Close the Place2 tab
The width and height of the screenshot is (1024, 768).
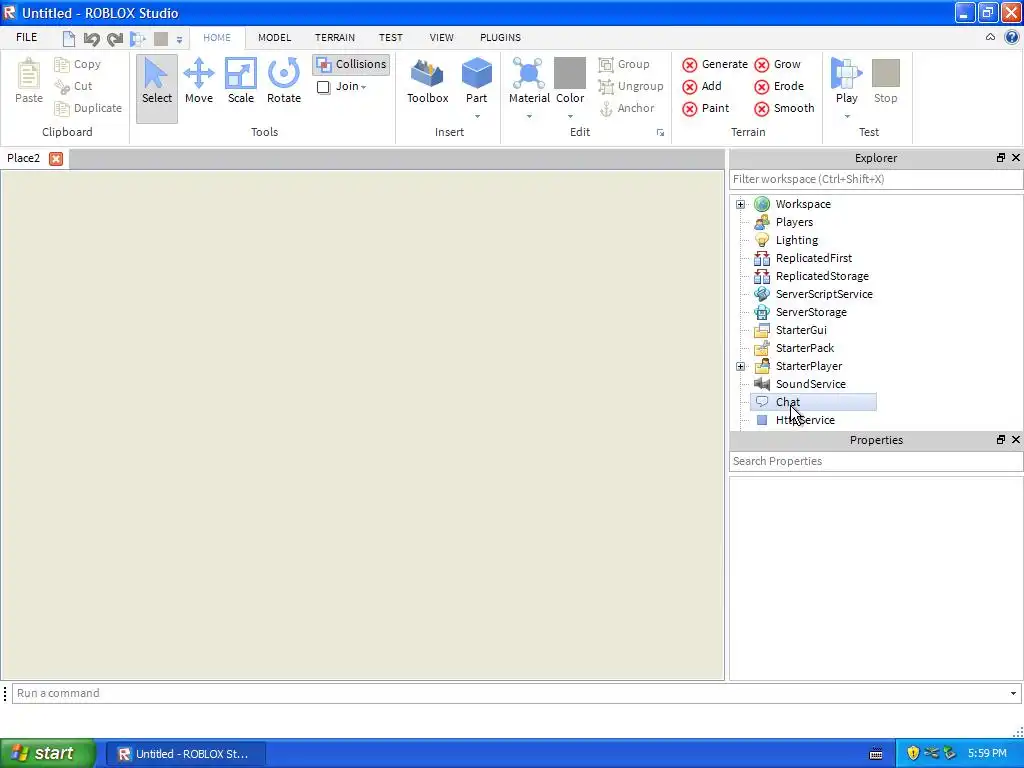(56, 159)
